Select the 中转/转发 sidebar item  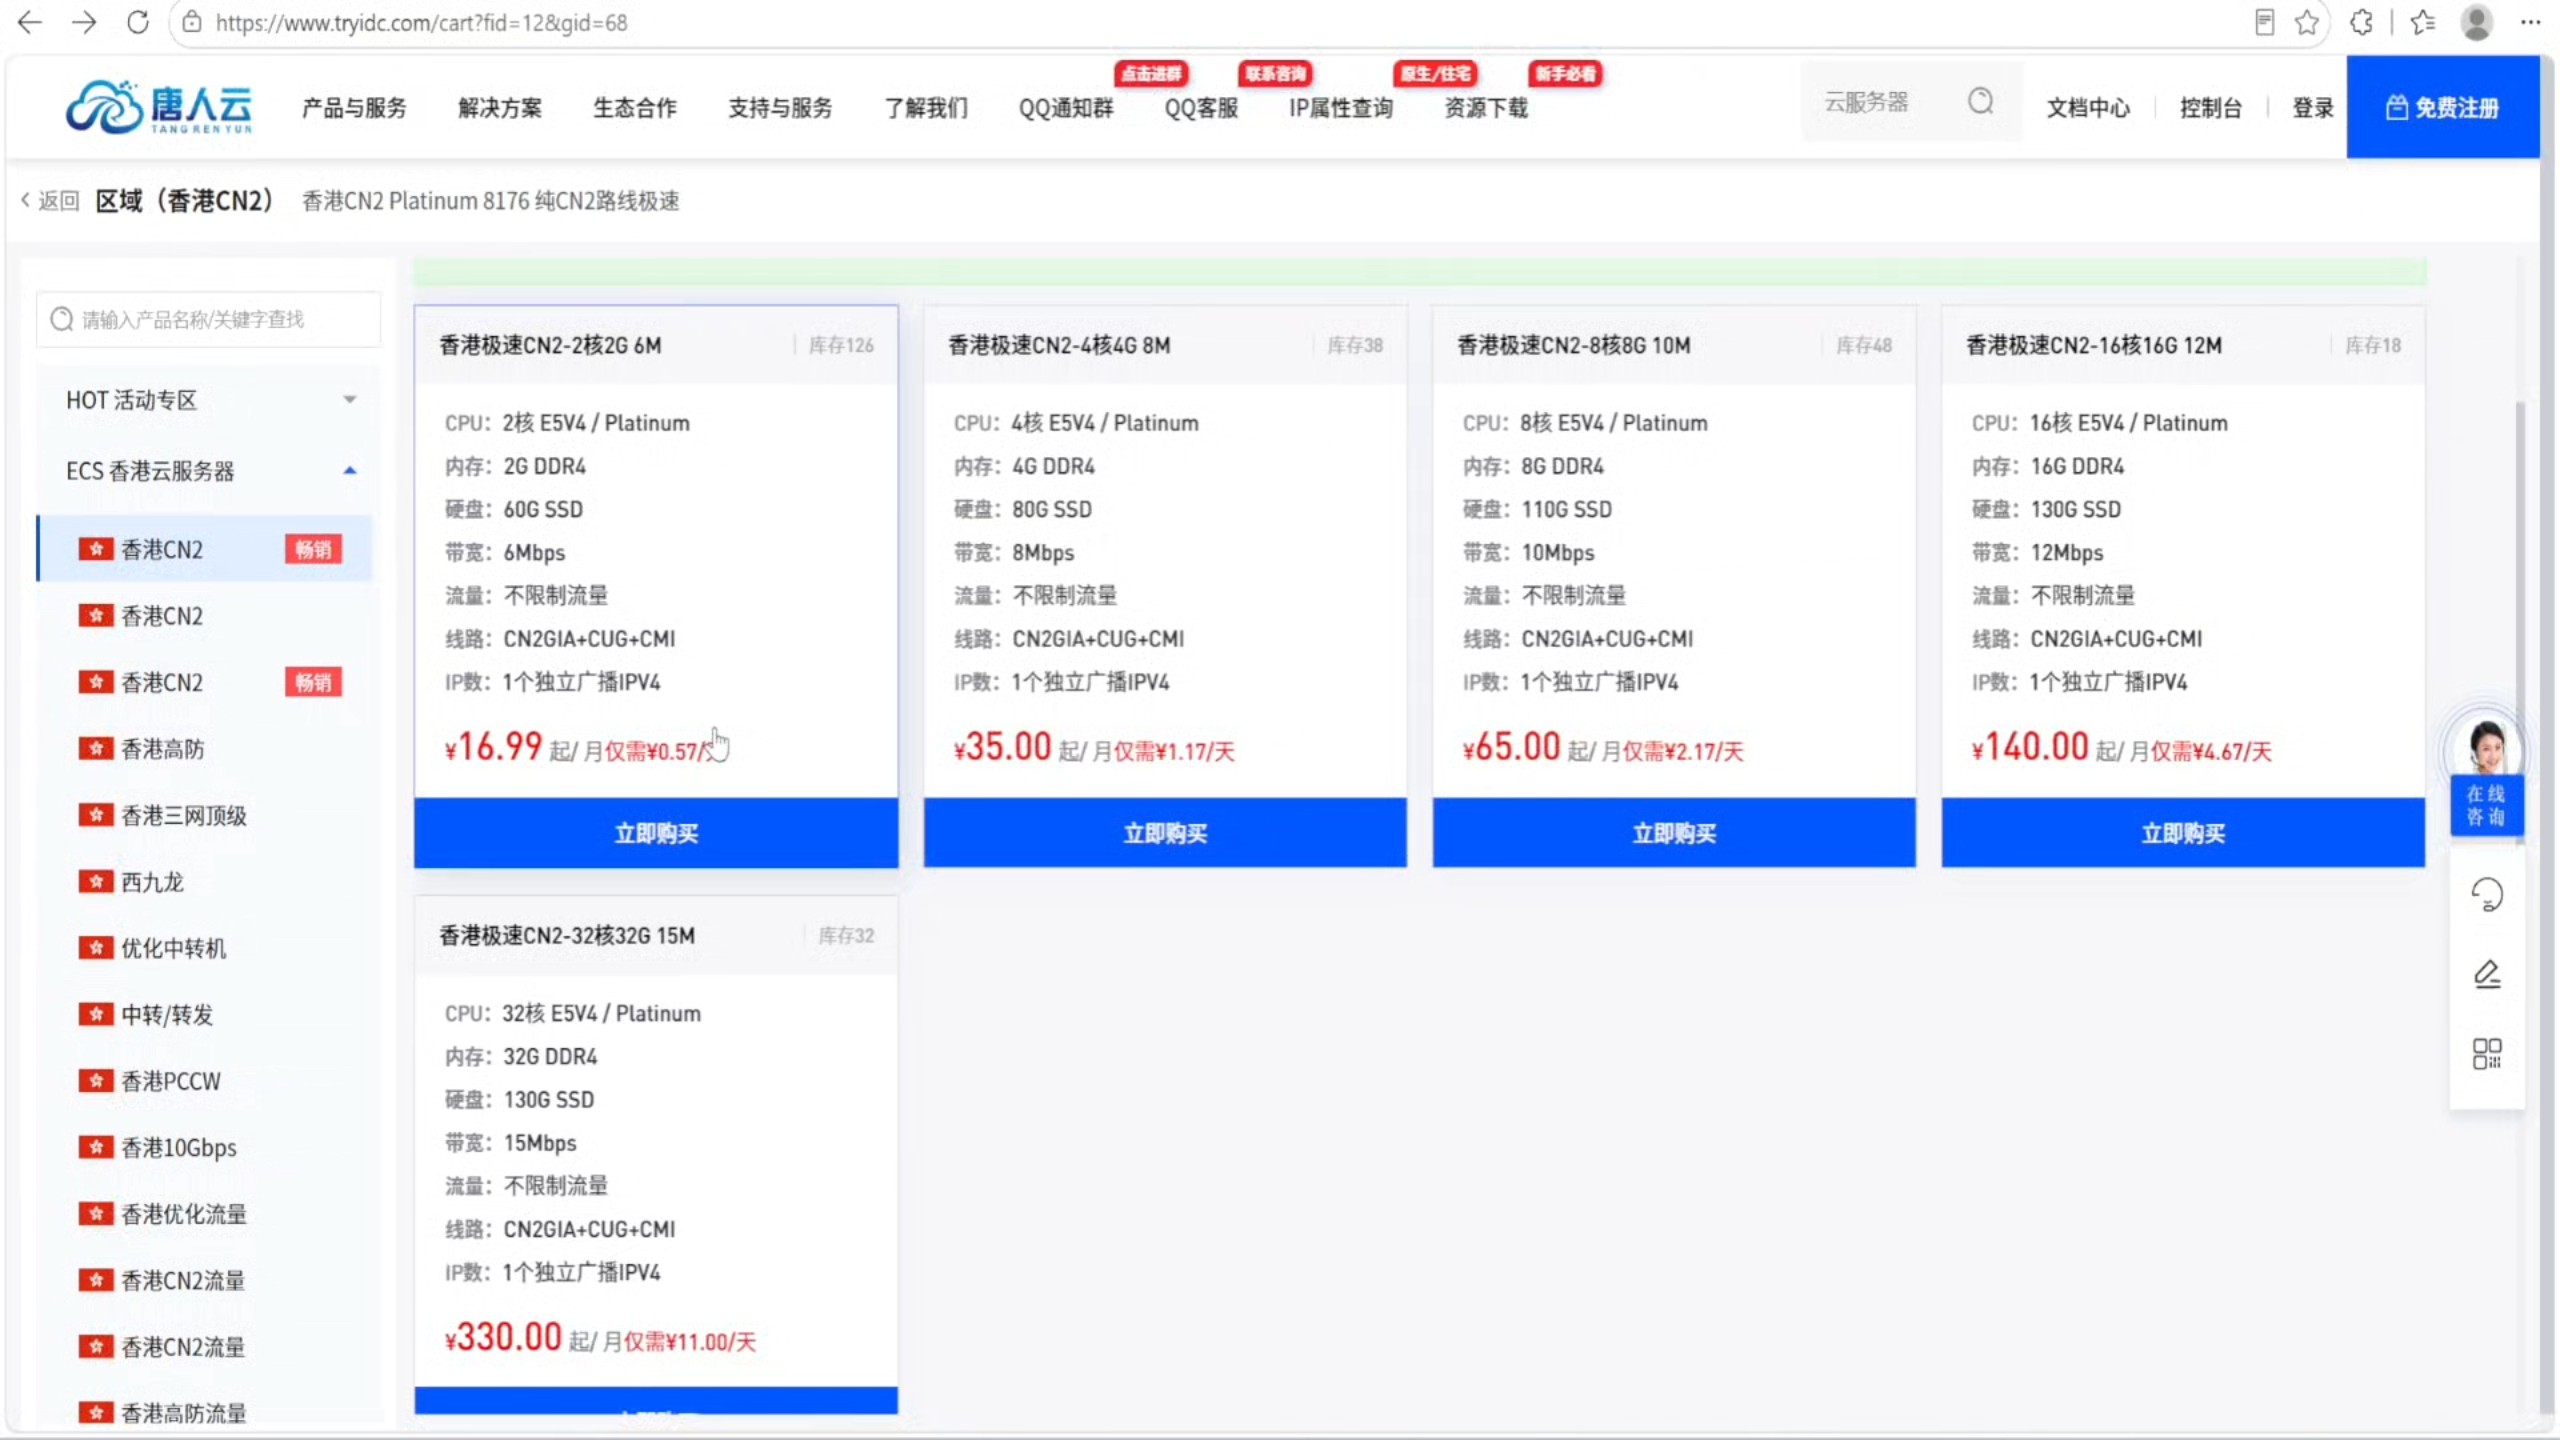point(206,1014)
